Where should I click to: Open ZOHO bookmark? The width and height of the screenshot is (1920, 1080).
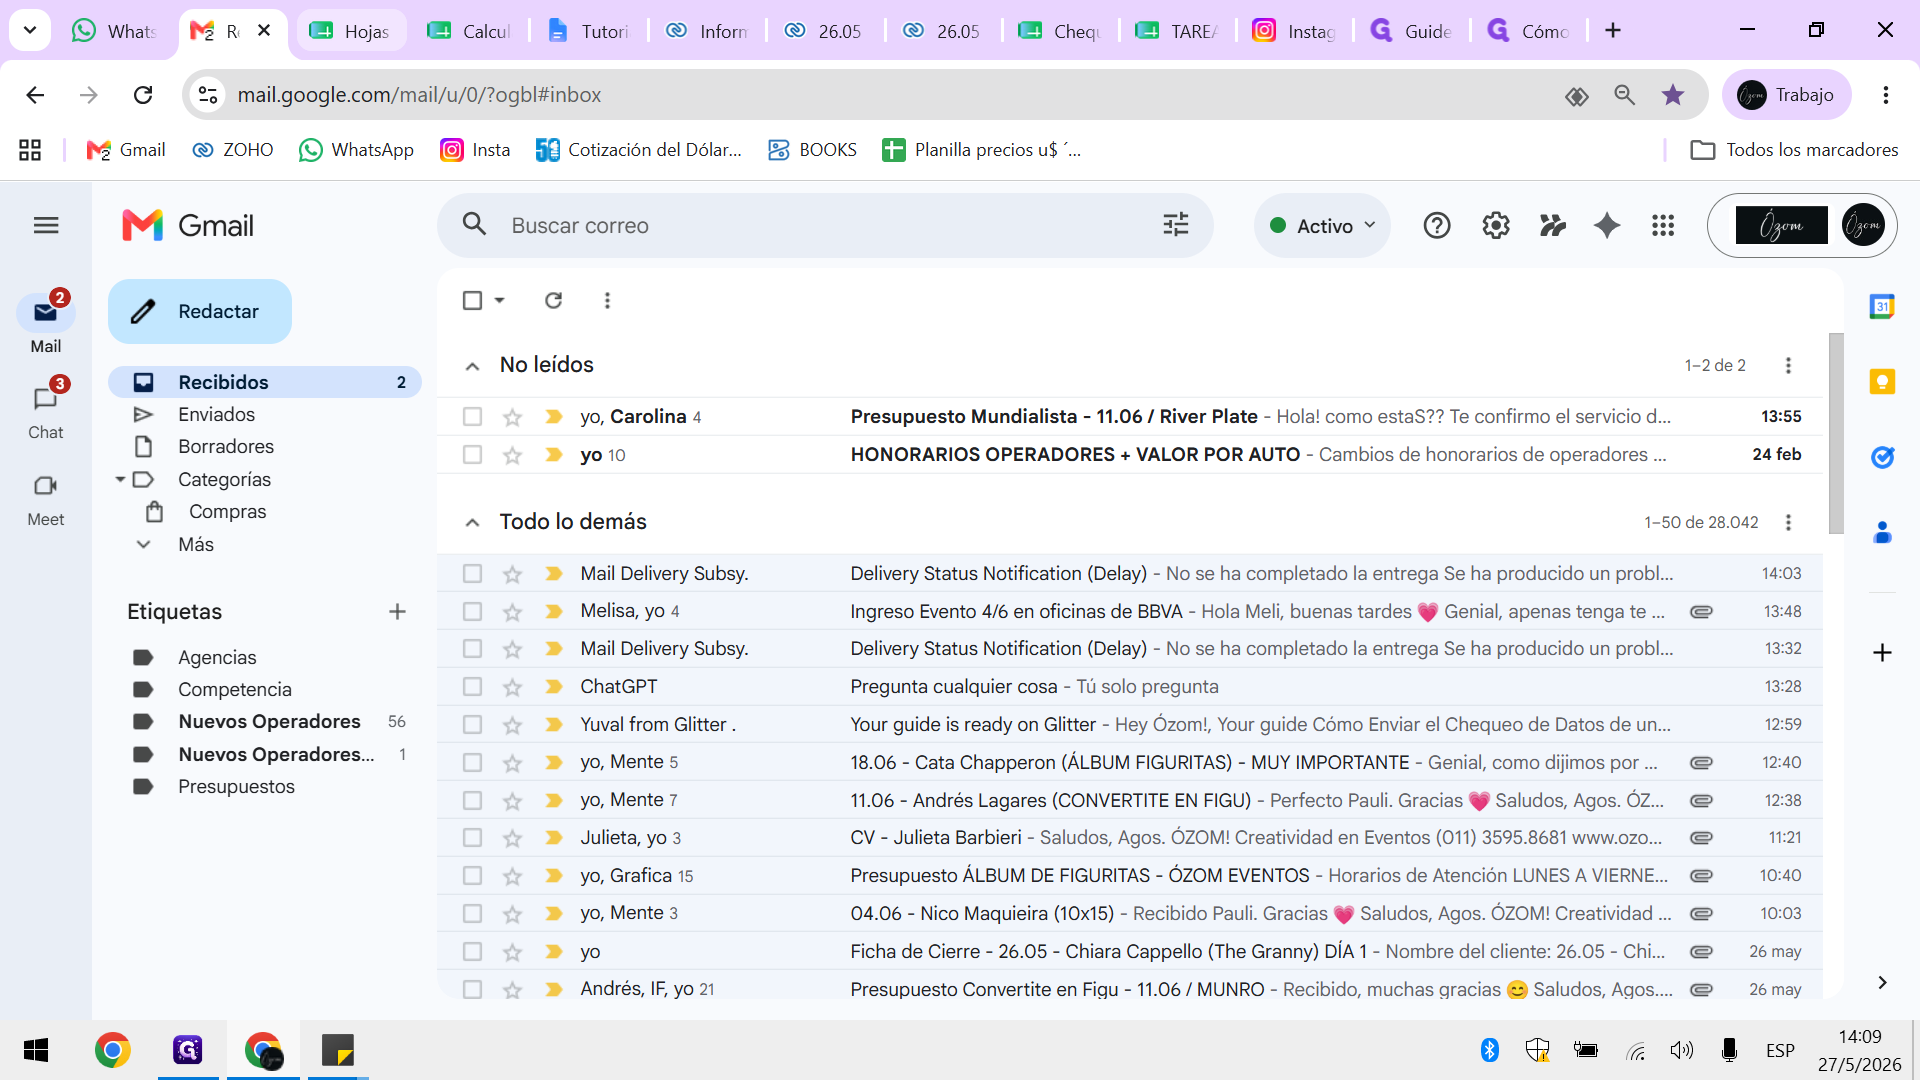pos(233,150)
